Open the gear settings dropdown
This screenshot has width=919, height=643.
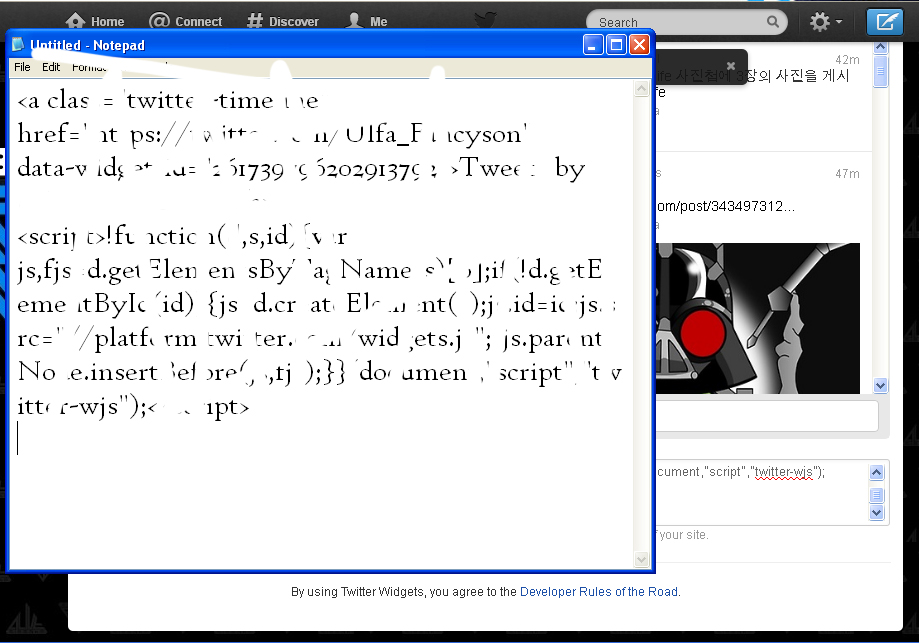click(x=825, y=22)
